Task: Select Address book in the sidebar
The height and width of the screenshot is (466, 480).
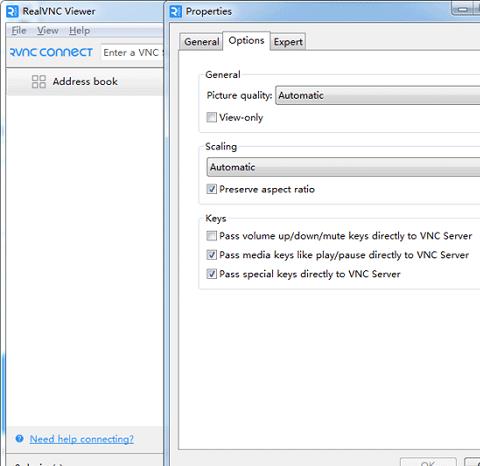Action: point(85,82)
